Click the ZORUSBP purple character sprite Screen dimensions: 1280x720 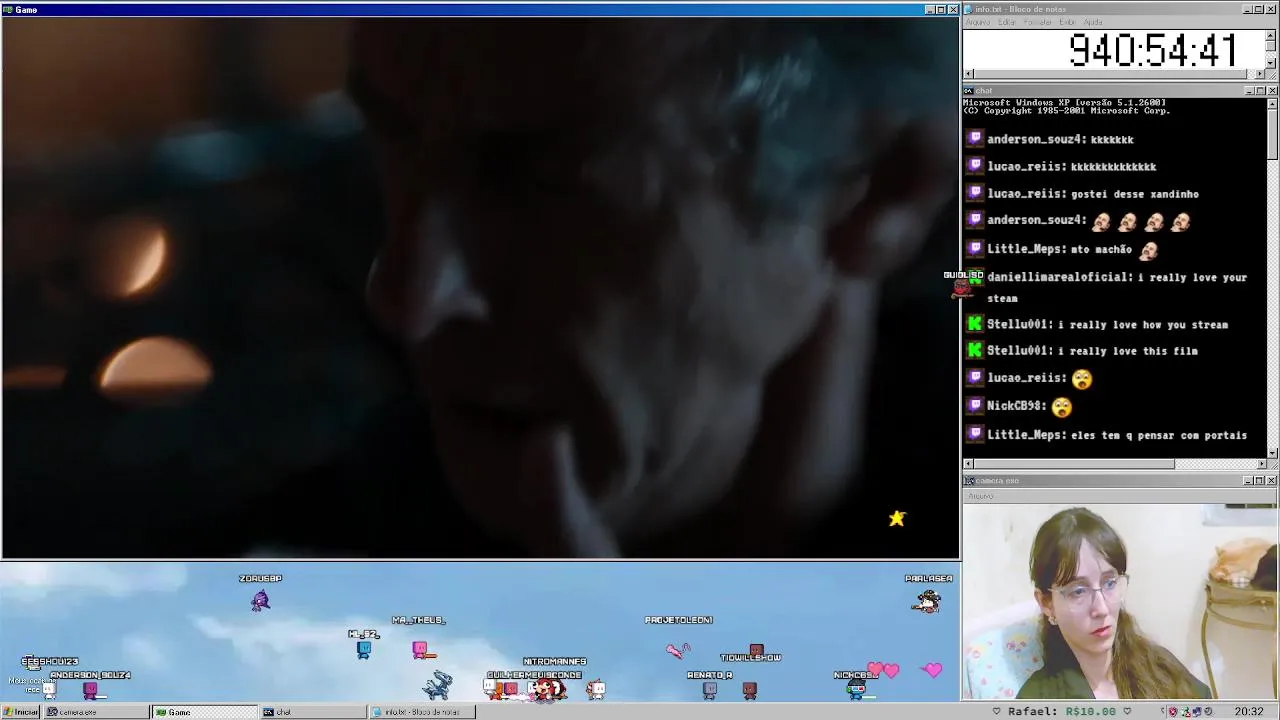260,600
